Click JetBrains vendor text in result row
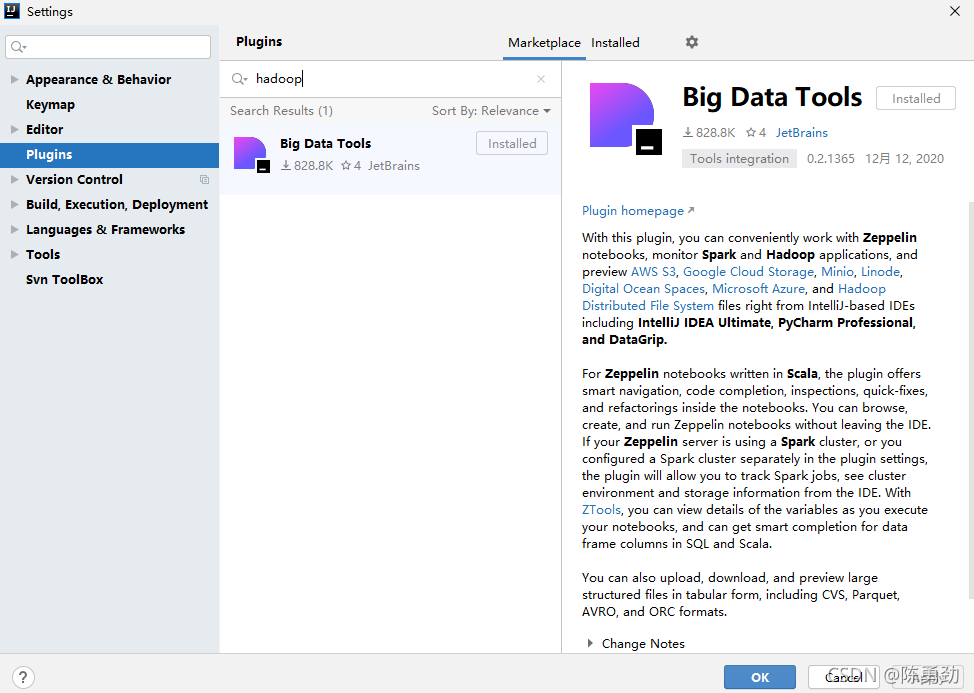The image size is (974, 693). tap(393, 166)
